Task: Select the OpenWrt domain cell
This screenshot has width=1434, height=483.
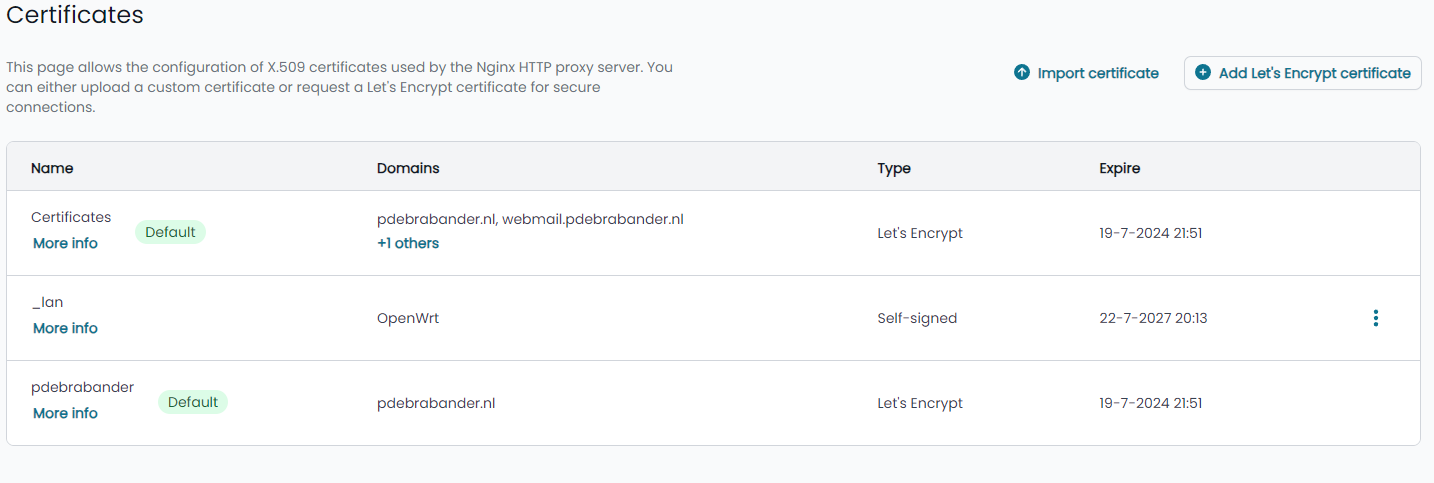Action: click(408, 318)
